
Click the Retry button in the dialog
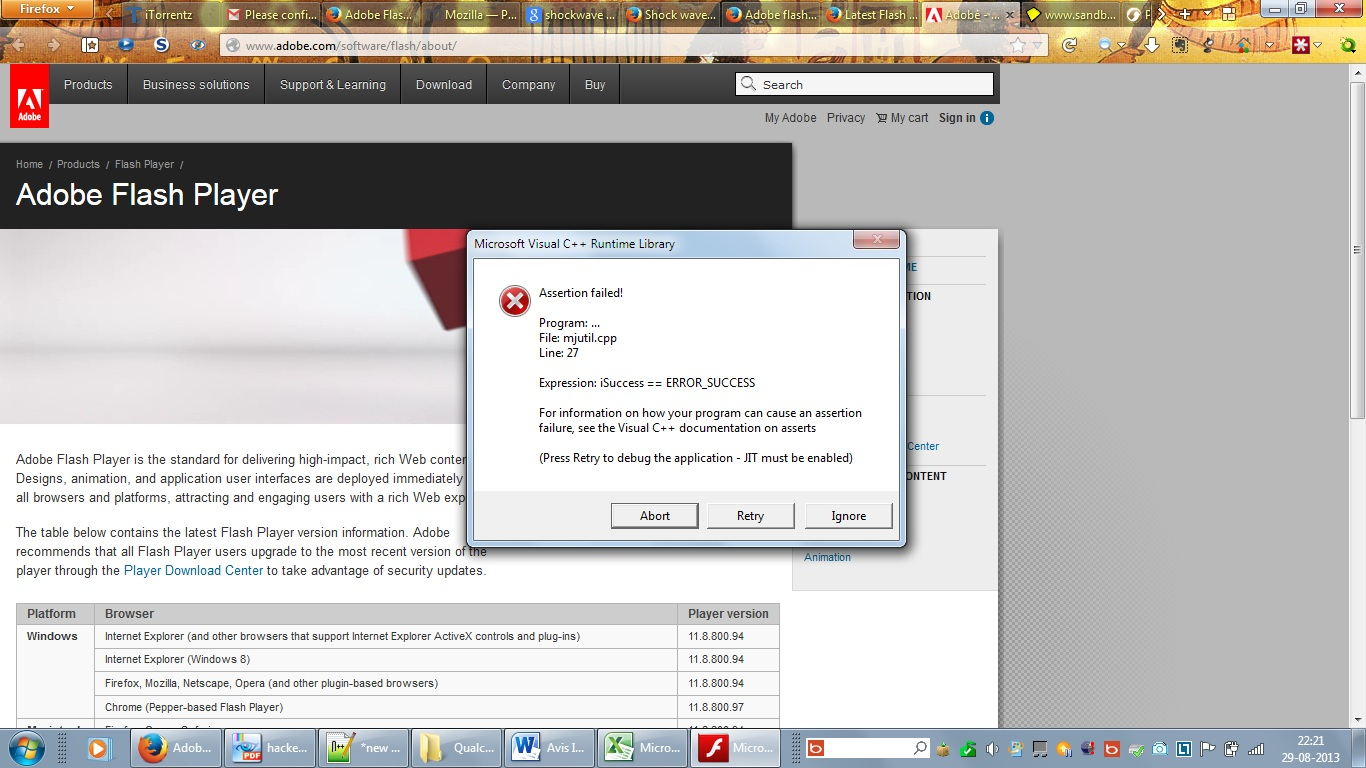(x=750, y=516)
